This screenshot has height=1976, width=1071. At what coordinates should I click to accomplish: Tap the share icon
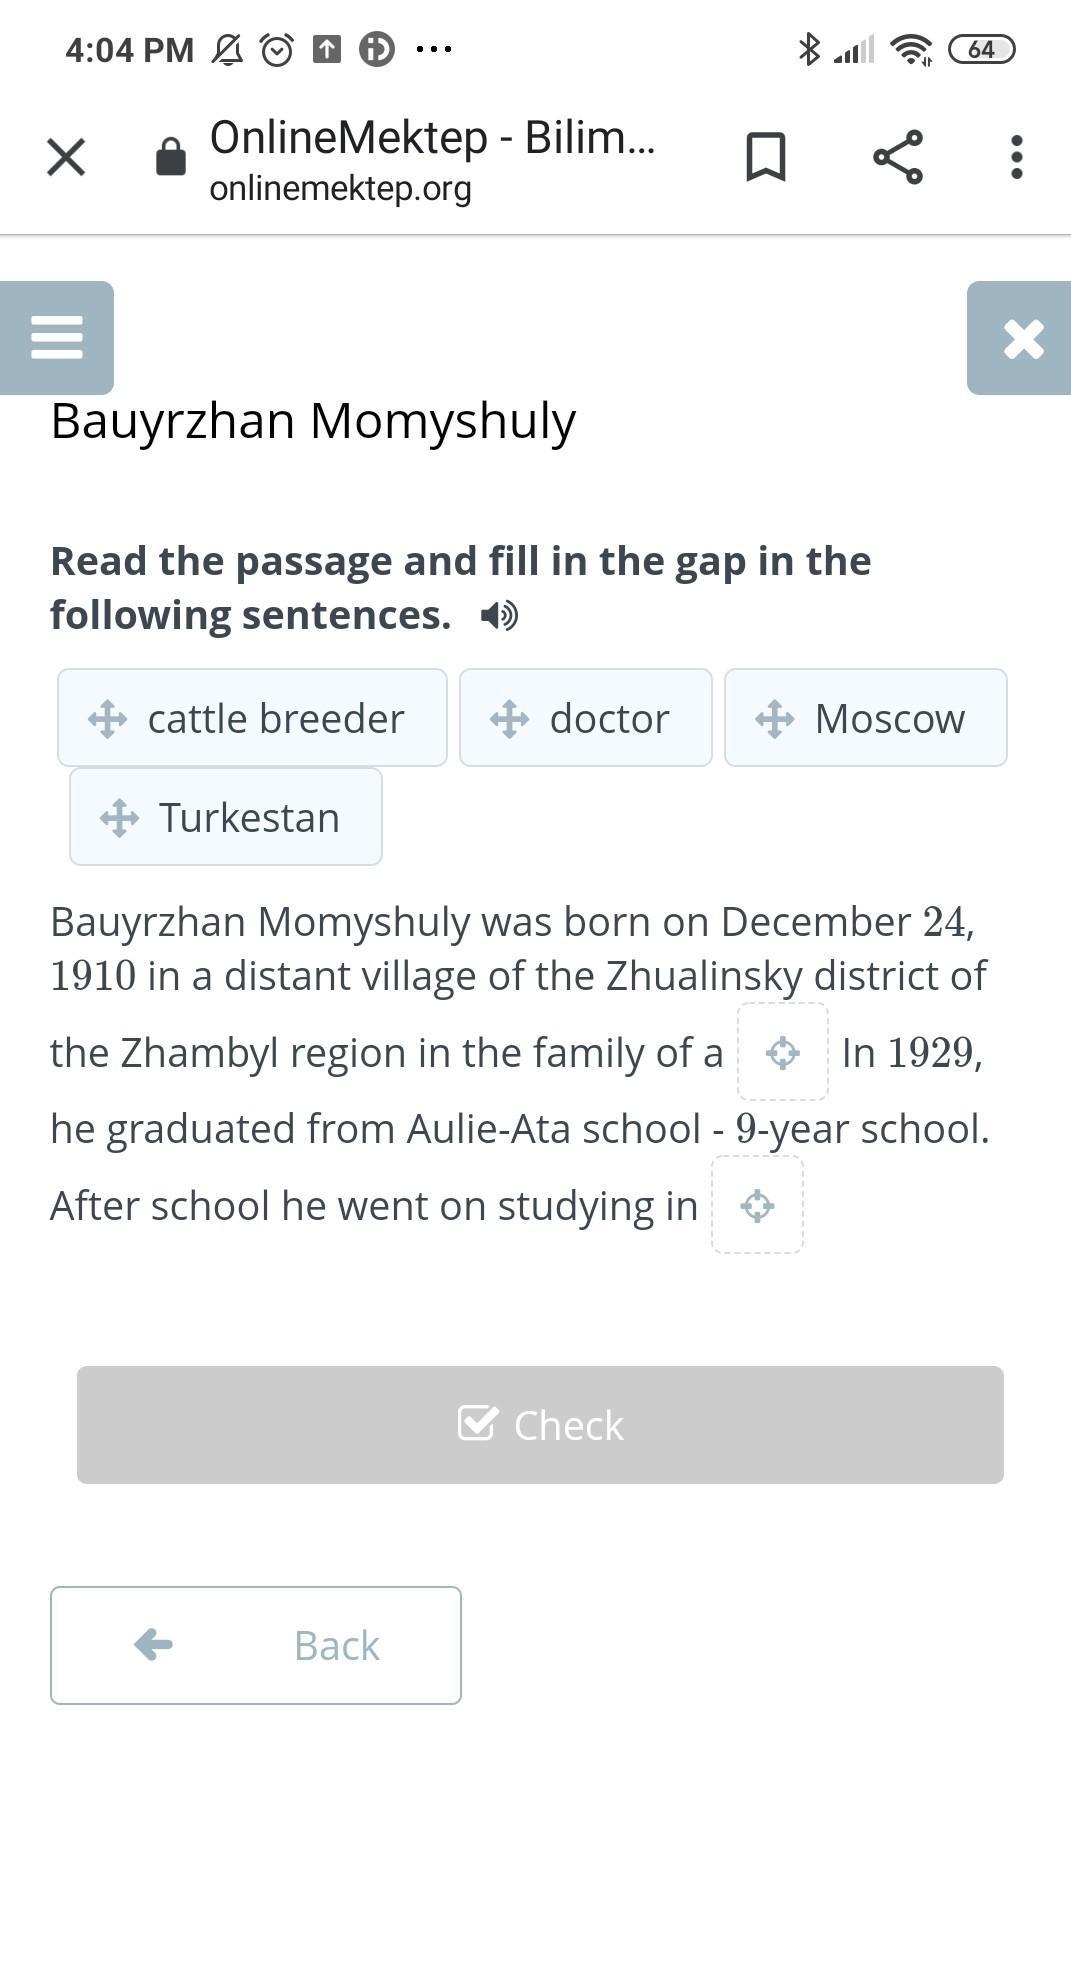tap(897, 157)
